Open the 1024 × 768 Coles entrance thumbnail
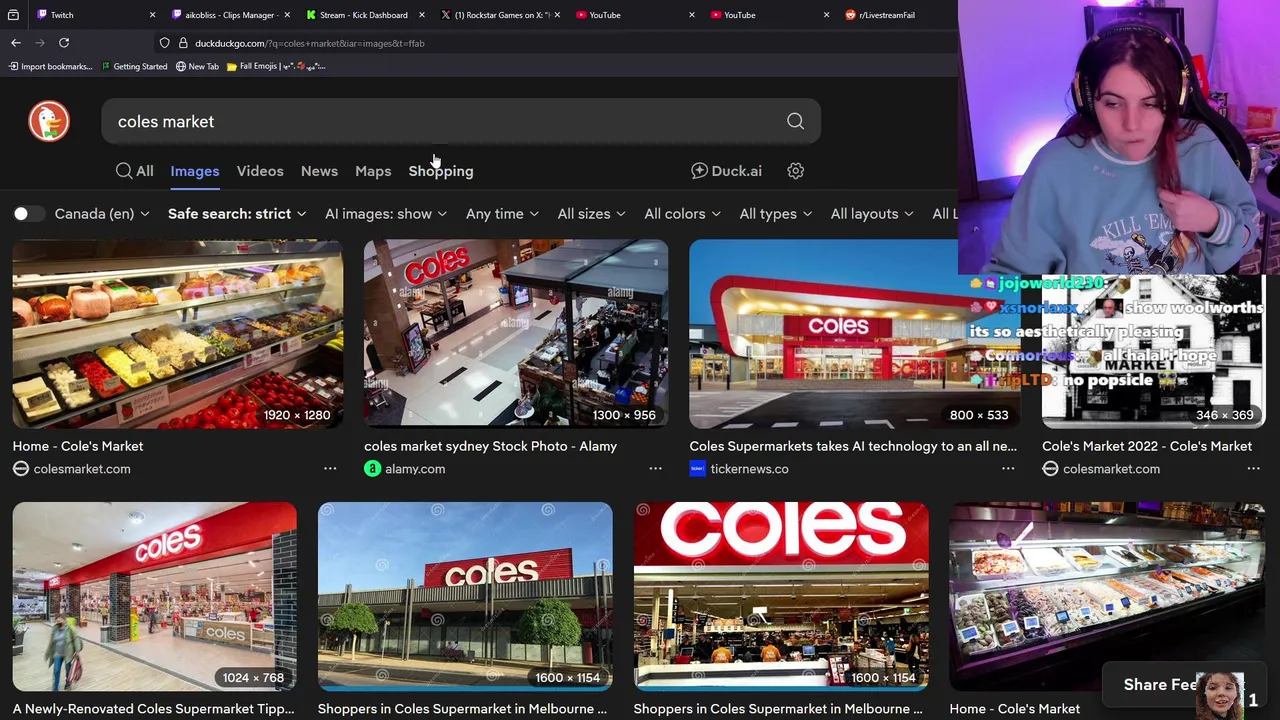The height and width of the screenshot is (720, 1280). [x=154, y=596]
